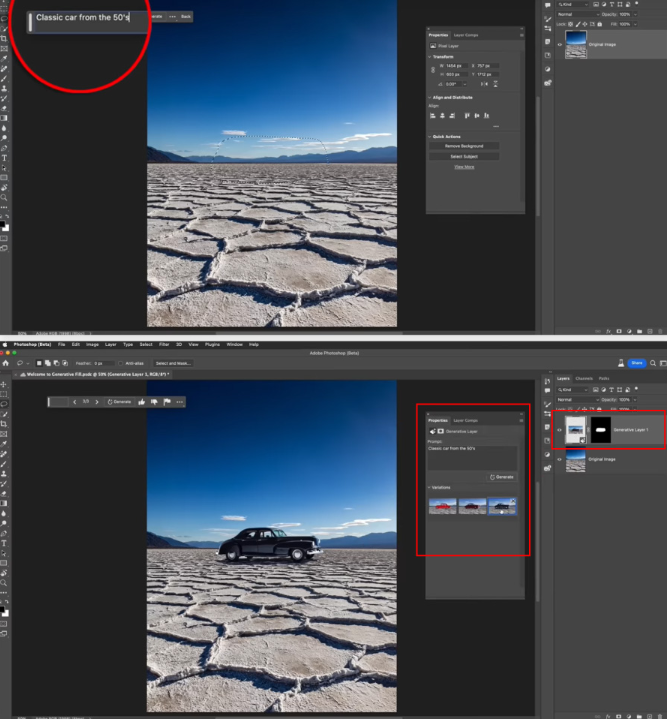667x719 pixels.
Task: Select the Clone Stamp tool in upper toolbar
Action: 4,88
